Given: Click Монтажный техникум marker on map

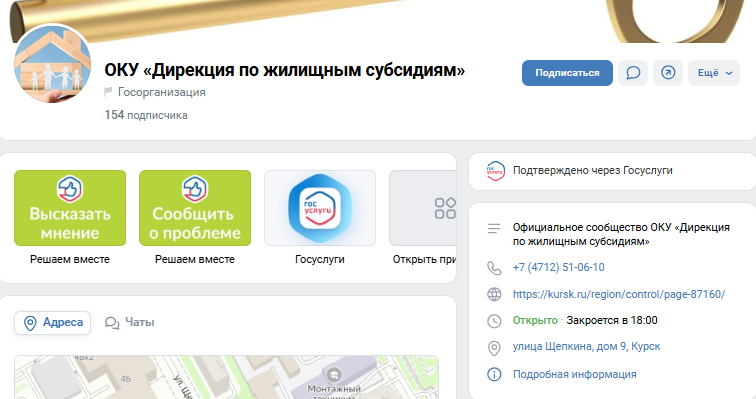Looking at the screenshot, I should [x=334, y=374].
